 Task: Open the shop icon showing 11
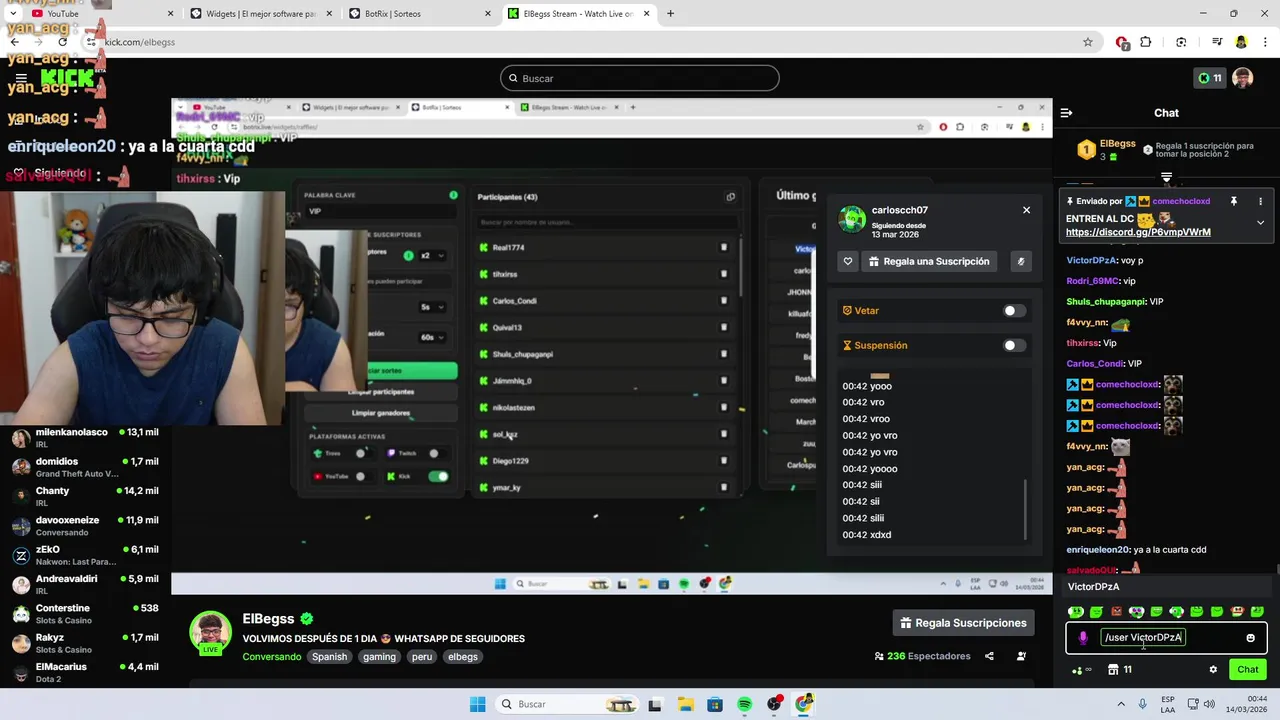(x=1120, y=670)
